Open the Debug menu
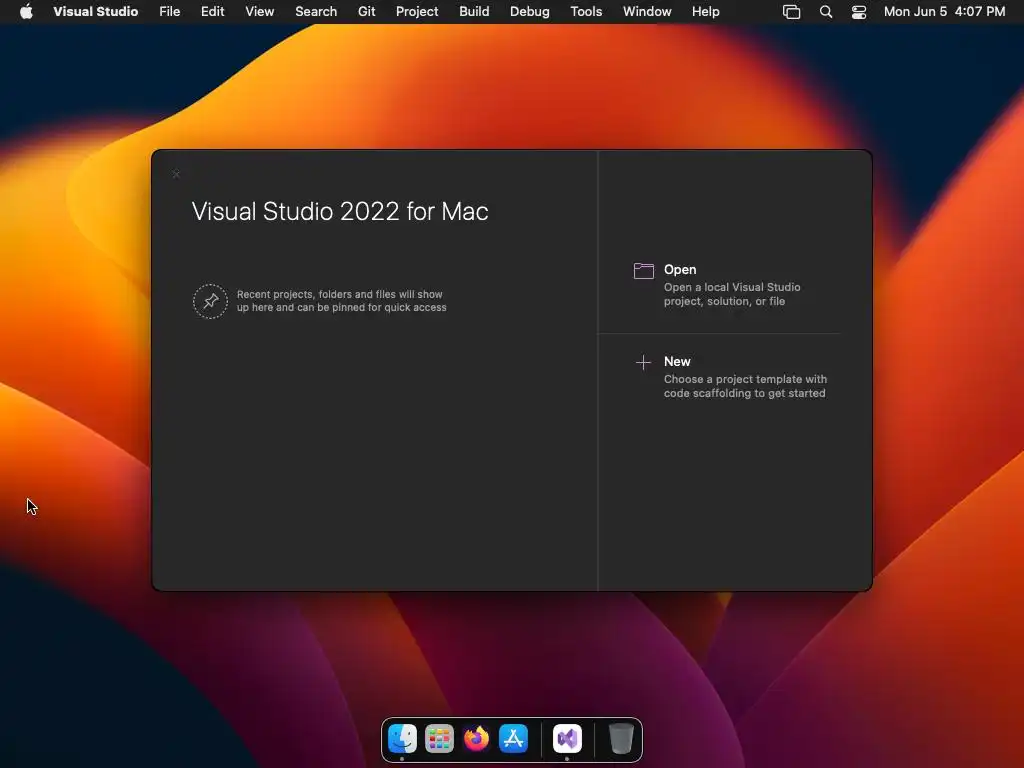This screenshot has width=1024, height=768. tap(530, 12)
